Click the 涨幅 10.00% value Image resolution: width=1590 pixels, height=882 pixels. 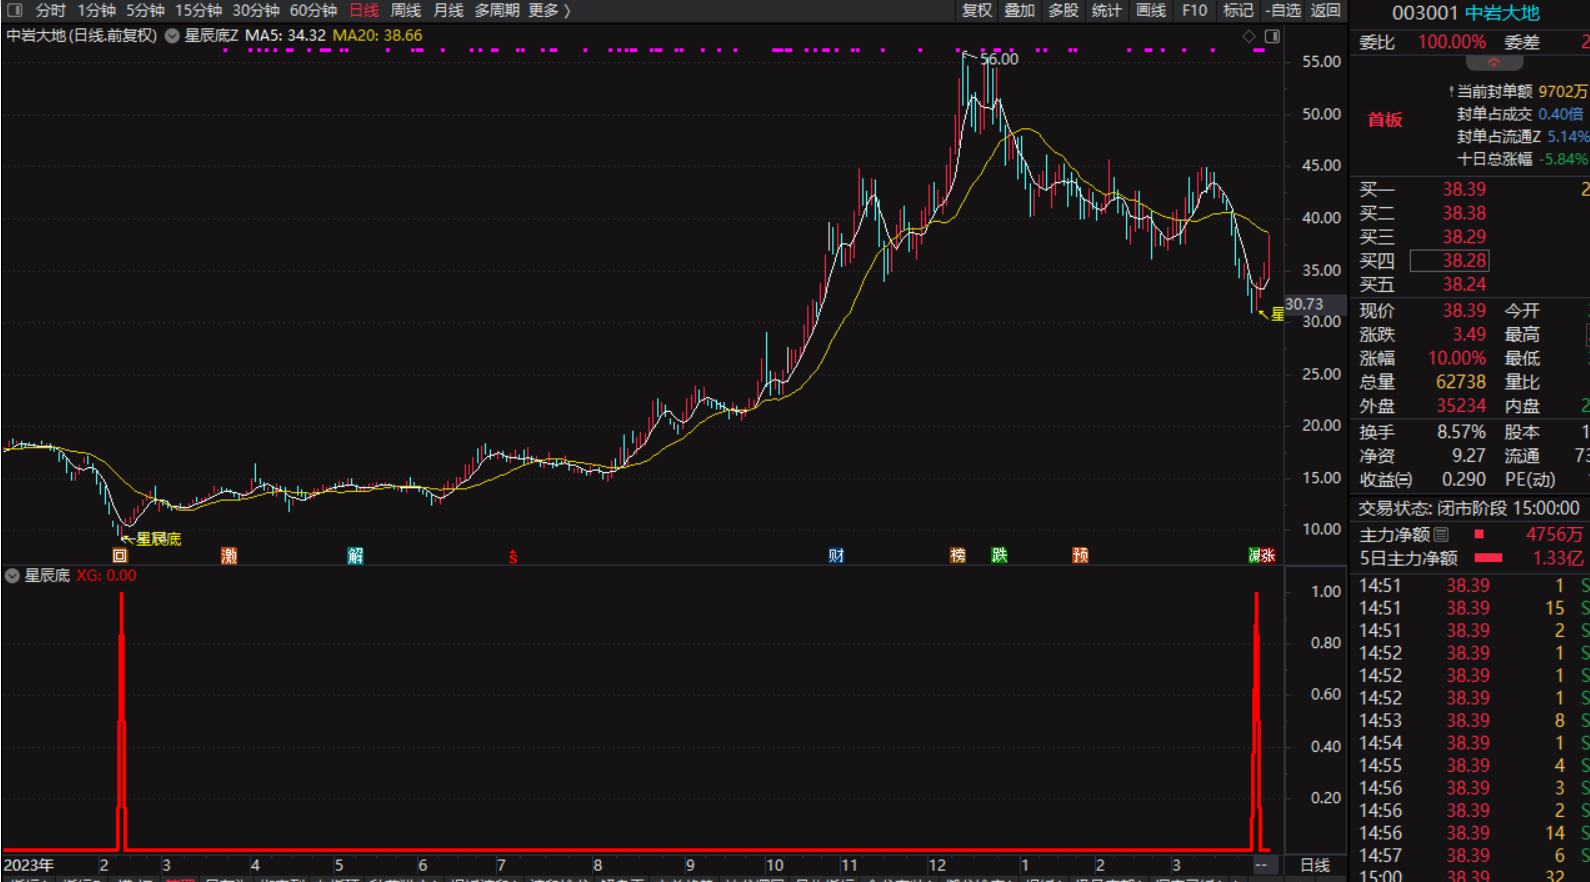[x=1457, y=358]
